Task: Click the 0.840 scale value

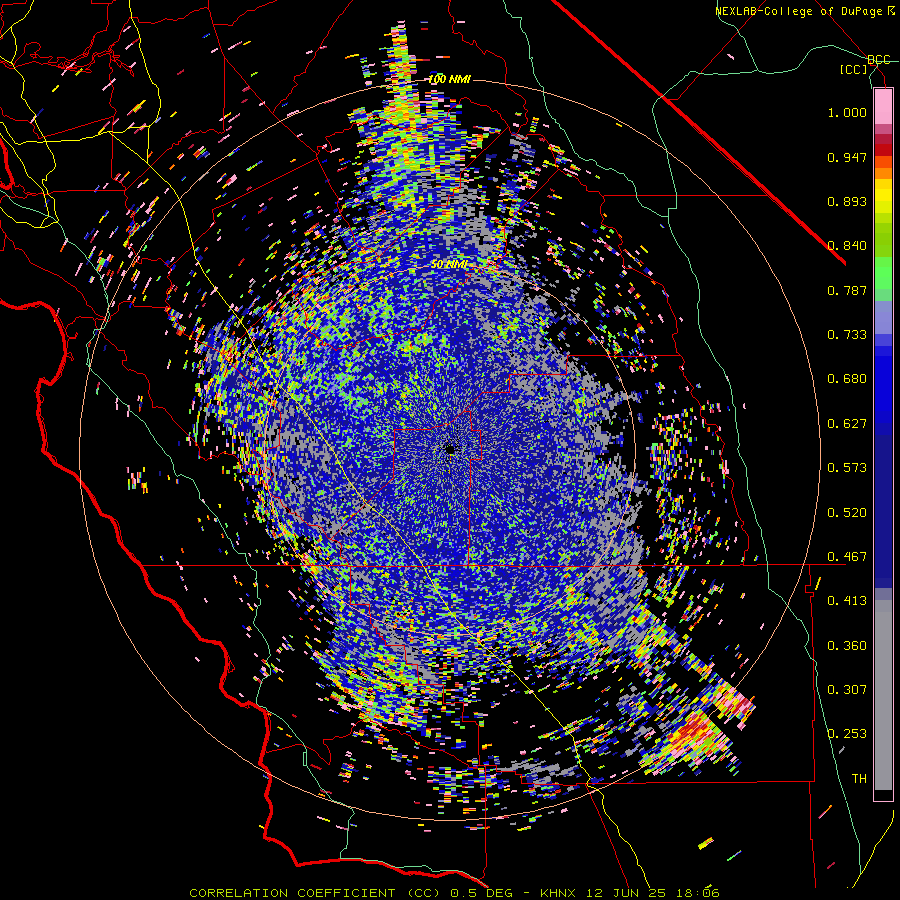Action: click(x=847, y=246)
